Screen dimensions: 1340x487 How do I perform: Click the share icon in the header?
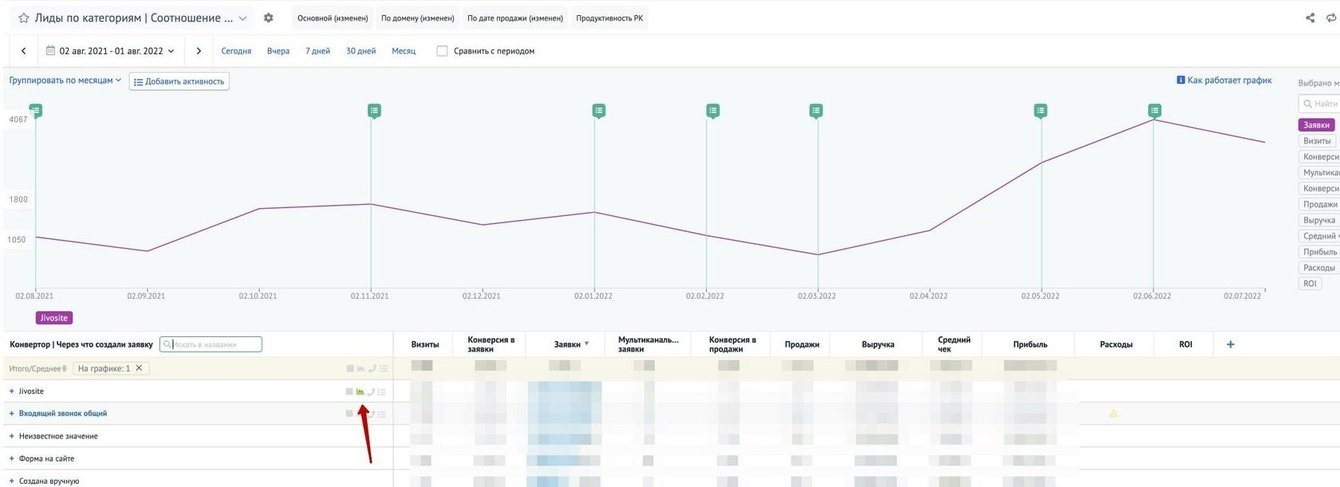coord(1310,18)
